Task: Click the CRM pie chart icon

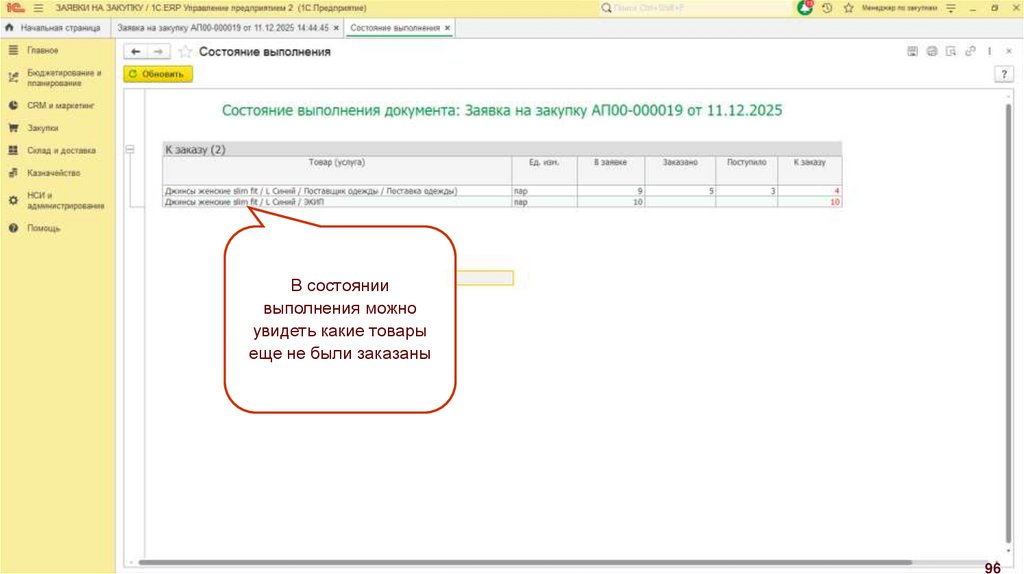Action: point(13,105)
